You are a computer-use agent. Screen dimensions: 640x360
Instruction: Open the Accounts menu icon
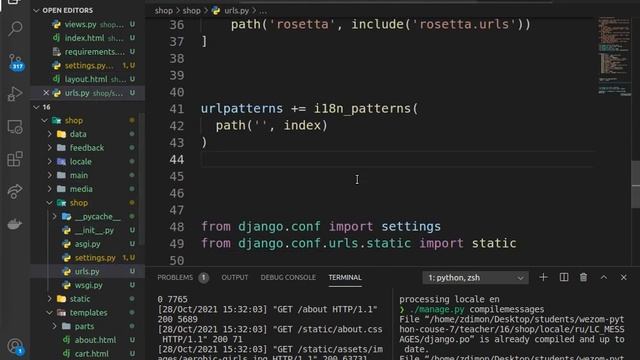point(16,347)
